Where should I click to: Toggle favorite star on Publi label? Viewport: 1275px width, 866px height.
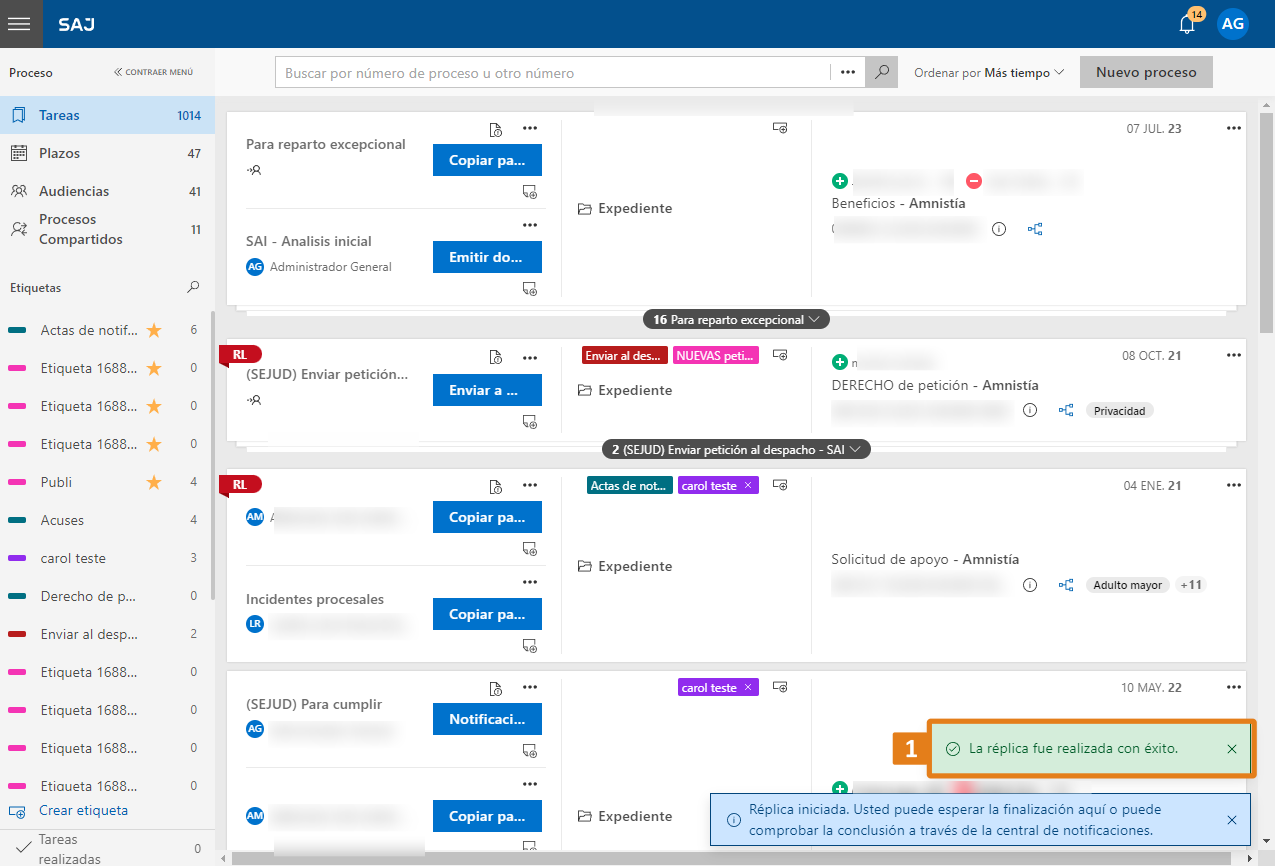(x=154, y=482)
